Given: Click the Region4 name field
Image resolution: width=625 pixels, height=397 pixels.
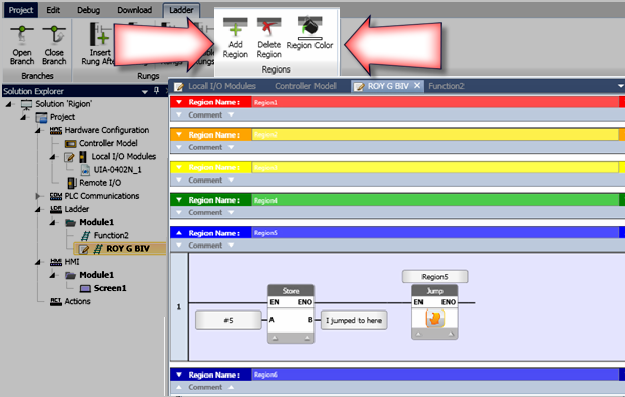Looking at the screenshot, I should point(435,200).
